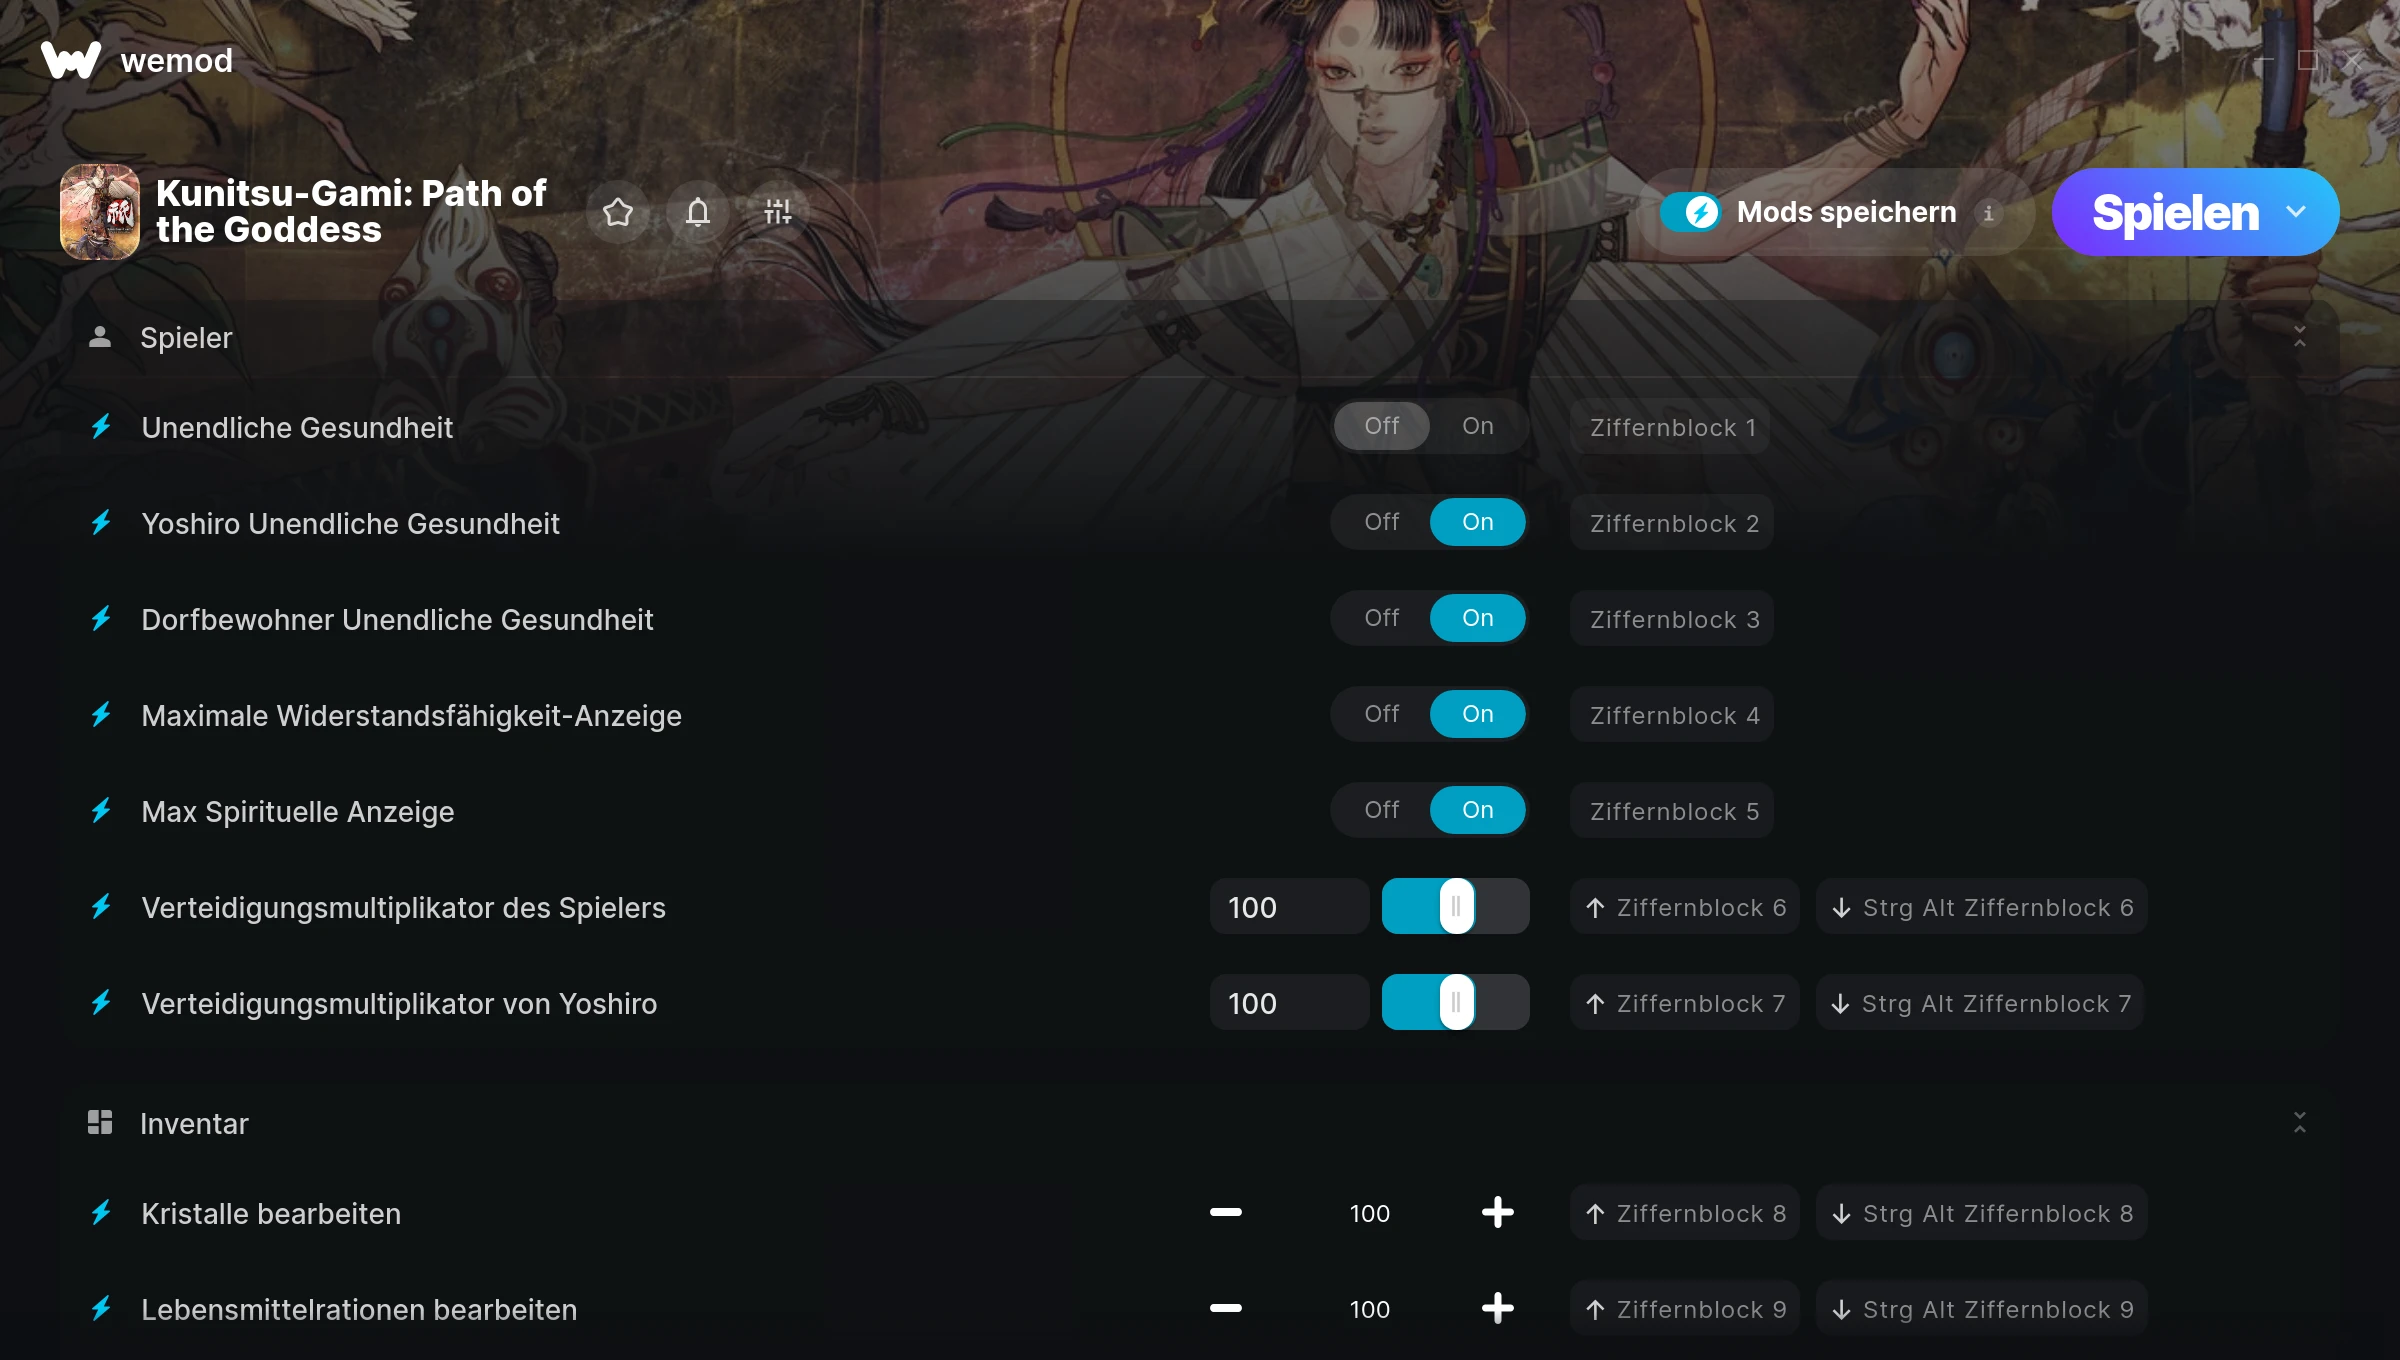Open the notification bell icon
The image size is (2400, 1360).
click(x=698, y=212)
